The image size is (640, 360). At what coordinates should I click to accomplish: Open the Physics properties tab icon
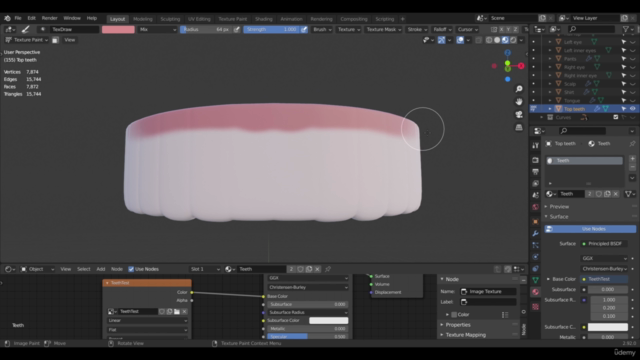coord(536,257)
